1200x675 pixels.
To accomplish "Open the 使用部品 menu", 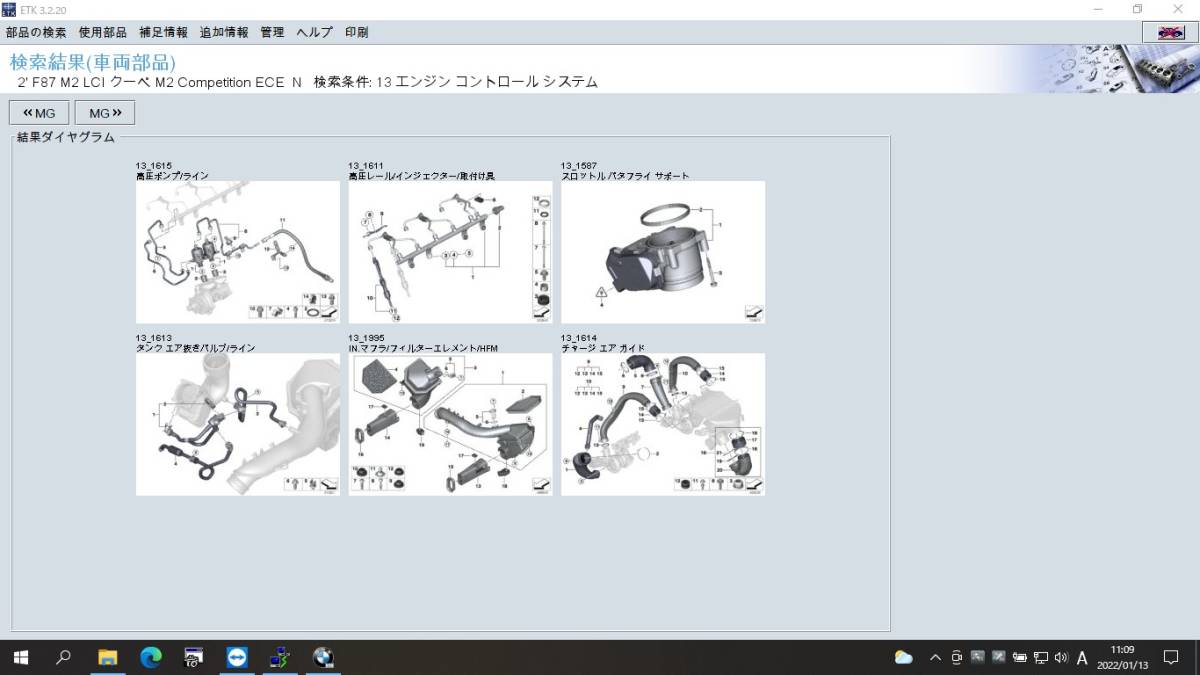I will (102, 32).
